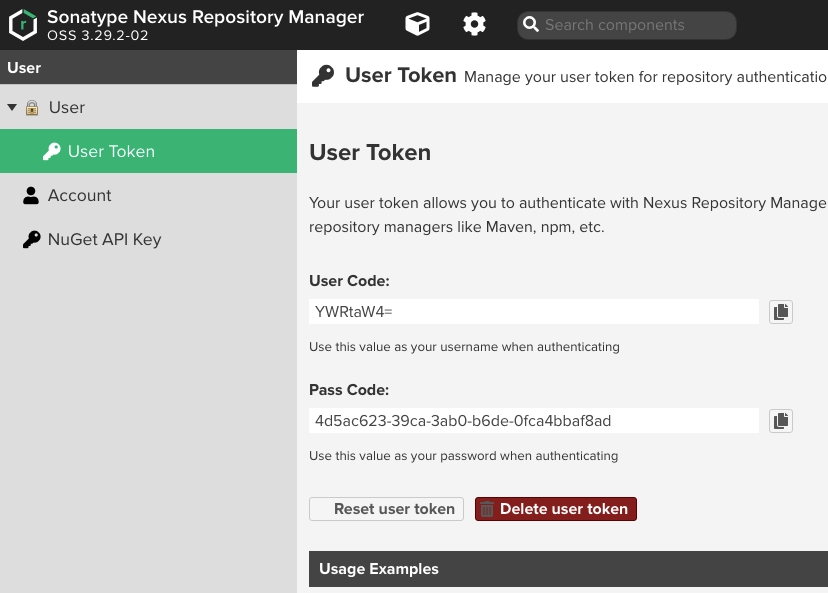Image resolution: width=828 pixels, height=593 pixels.
Task: Click the User Token key icon in sidebar
Action: pos(52,152)
